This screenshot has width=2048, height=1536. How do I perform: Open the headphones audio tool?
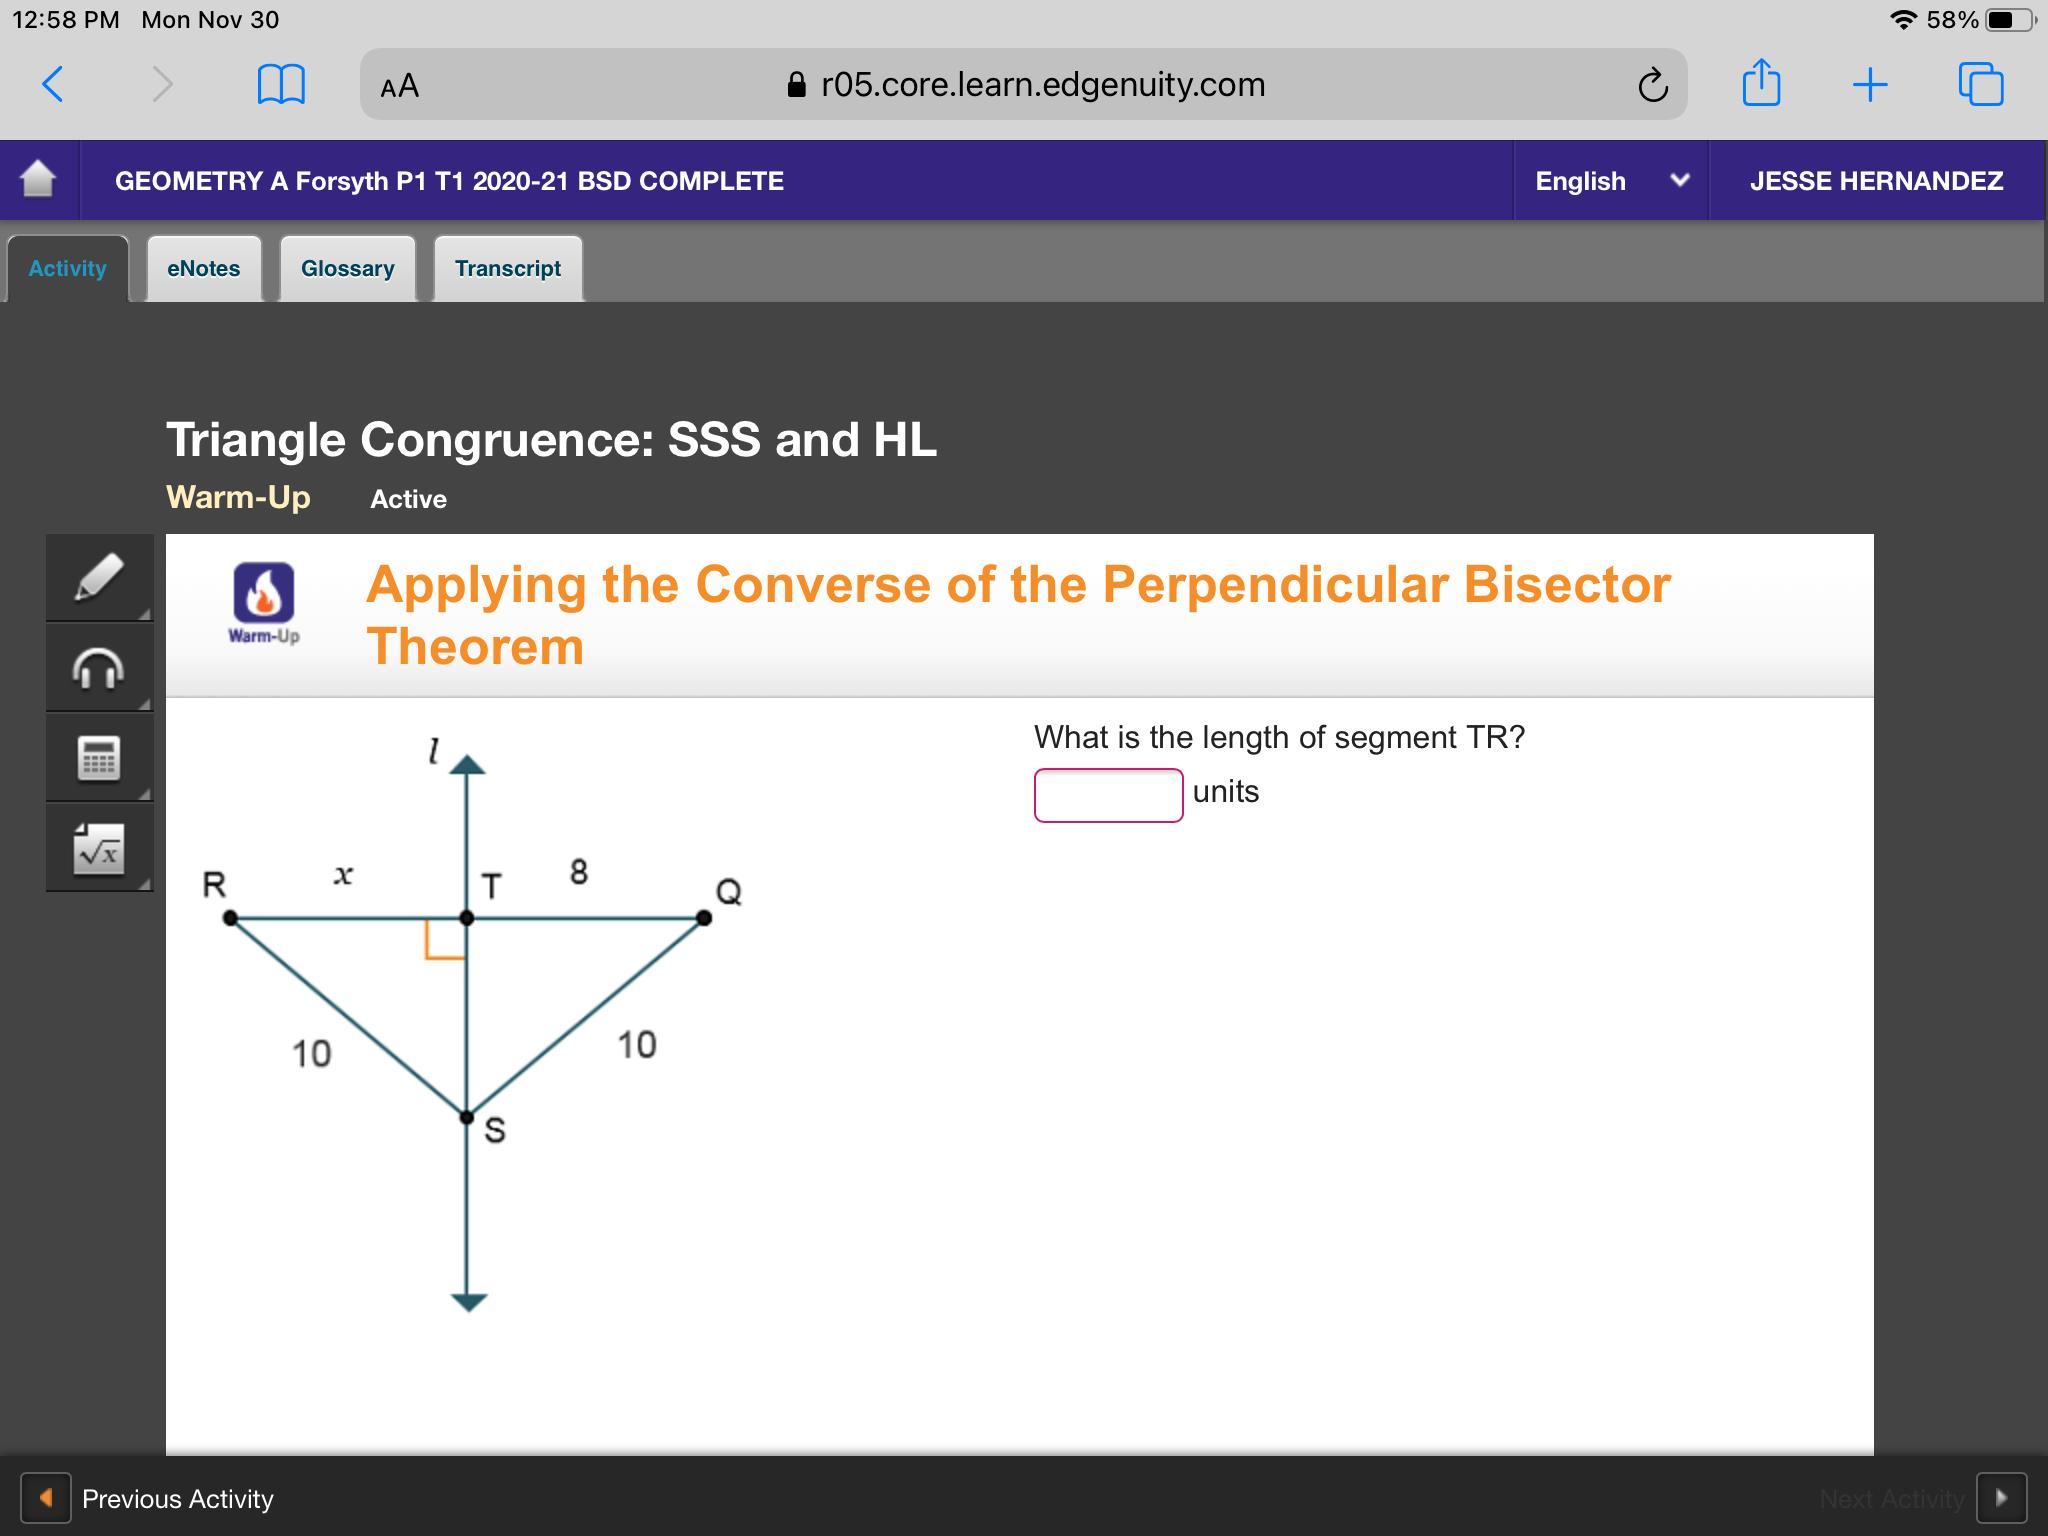point(98,667)
